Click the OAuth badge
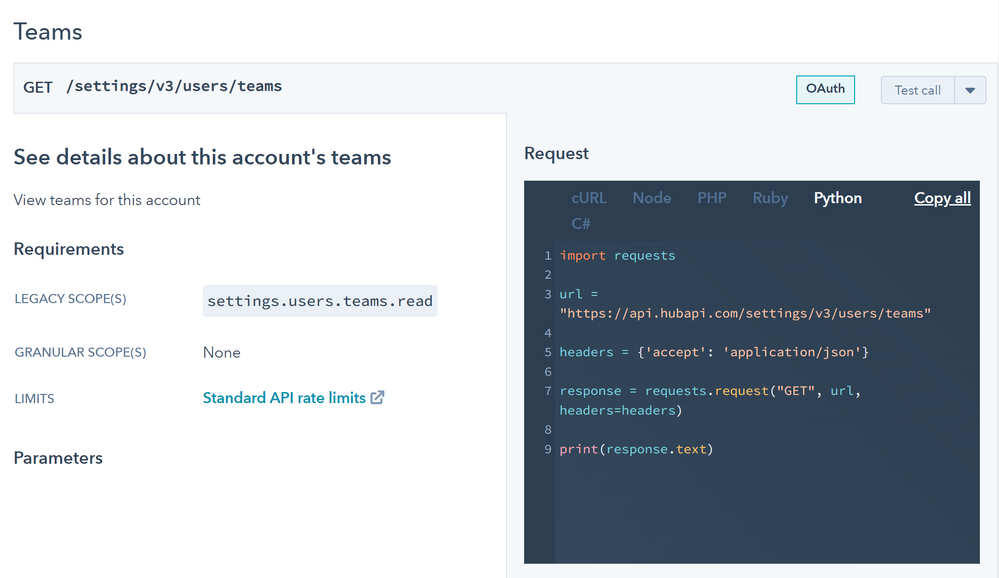999x578 pixels. pos(825,89)
